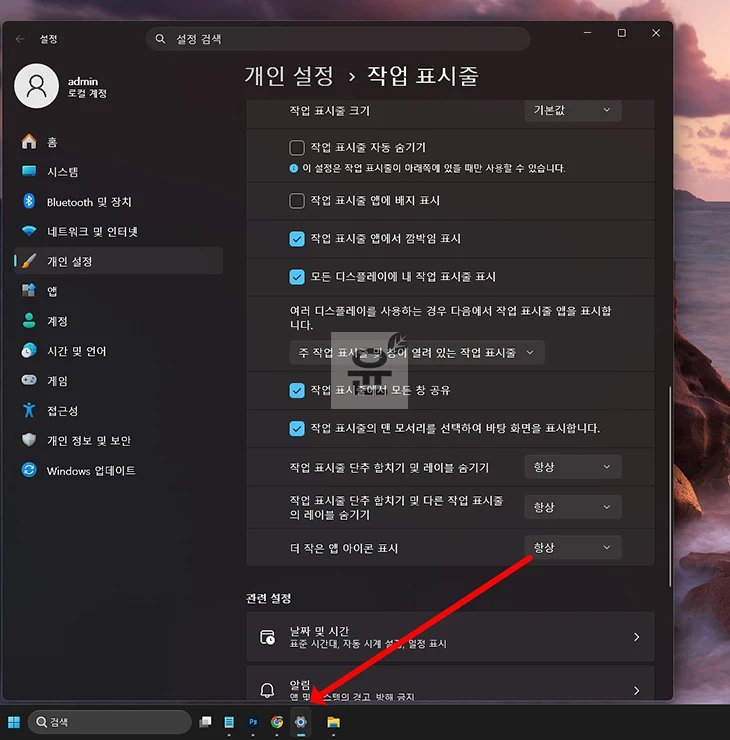This screenshot has width=730, height=740.
Task: Go to Bluetooth 및 장치 settings
Action: point(118,202)
